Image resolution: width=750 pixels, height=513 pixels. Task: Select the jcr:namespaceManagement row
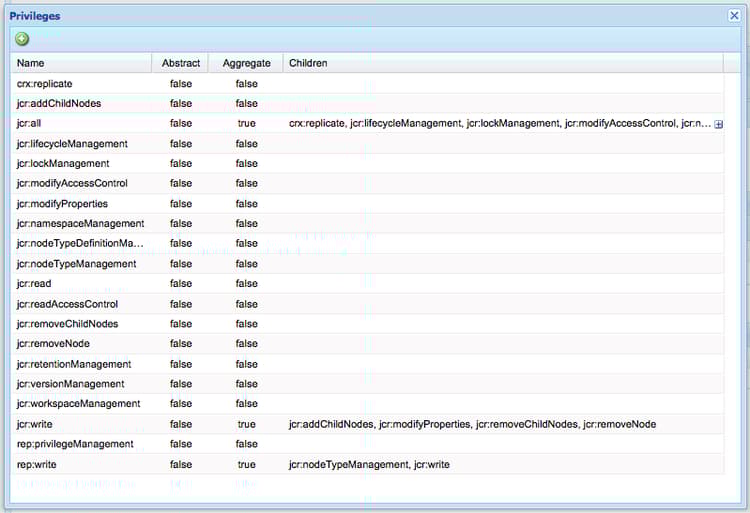[x=367, y=223]
